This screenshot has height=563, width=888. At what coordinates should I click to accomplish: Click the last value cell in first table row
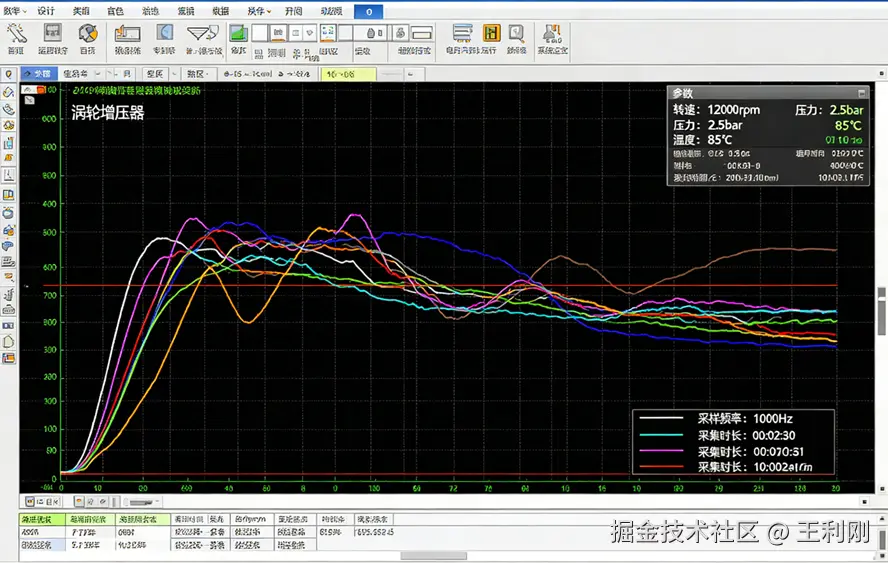(374, 532)
